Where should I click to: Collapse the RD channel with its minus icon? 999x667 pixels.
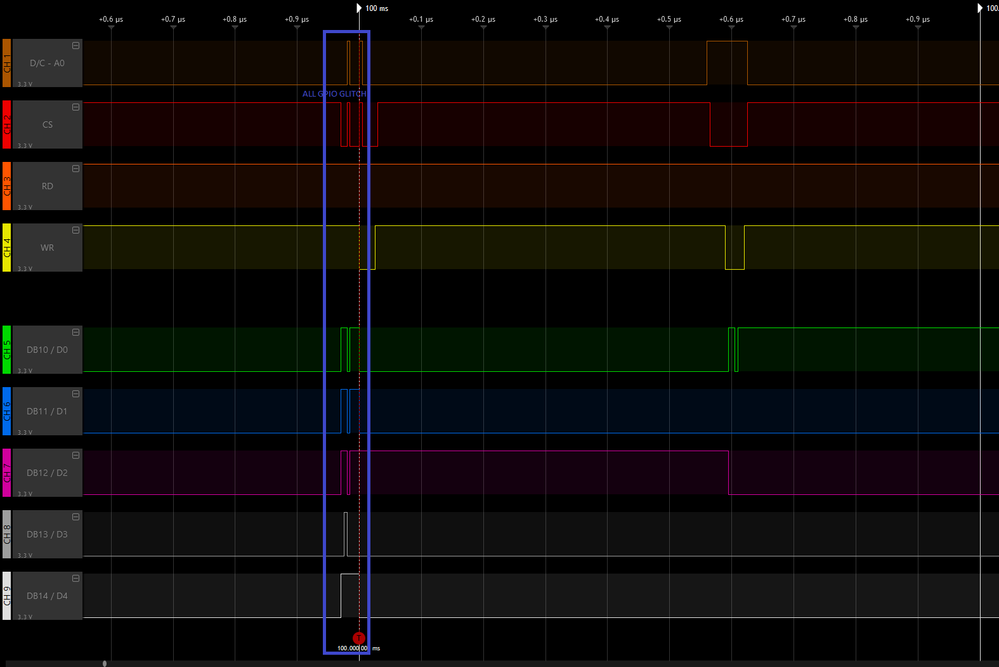pos(76,169)
